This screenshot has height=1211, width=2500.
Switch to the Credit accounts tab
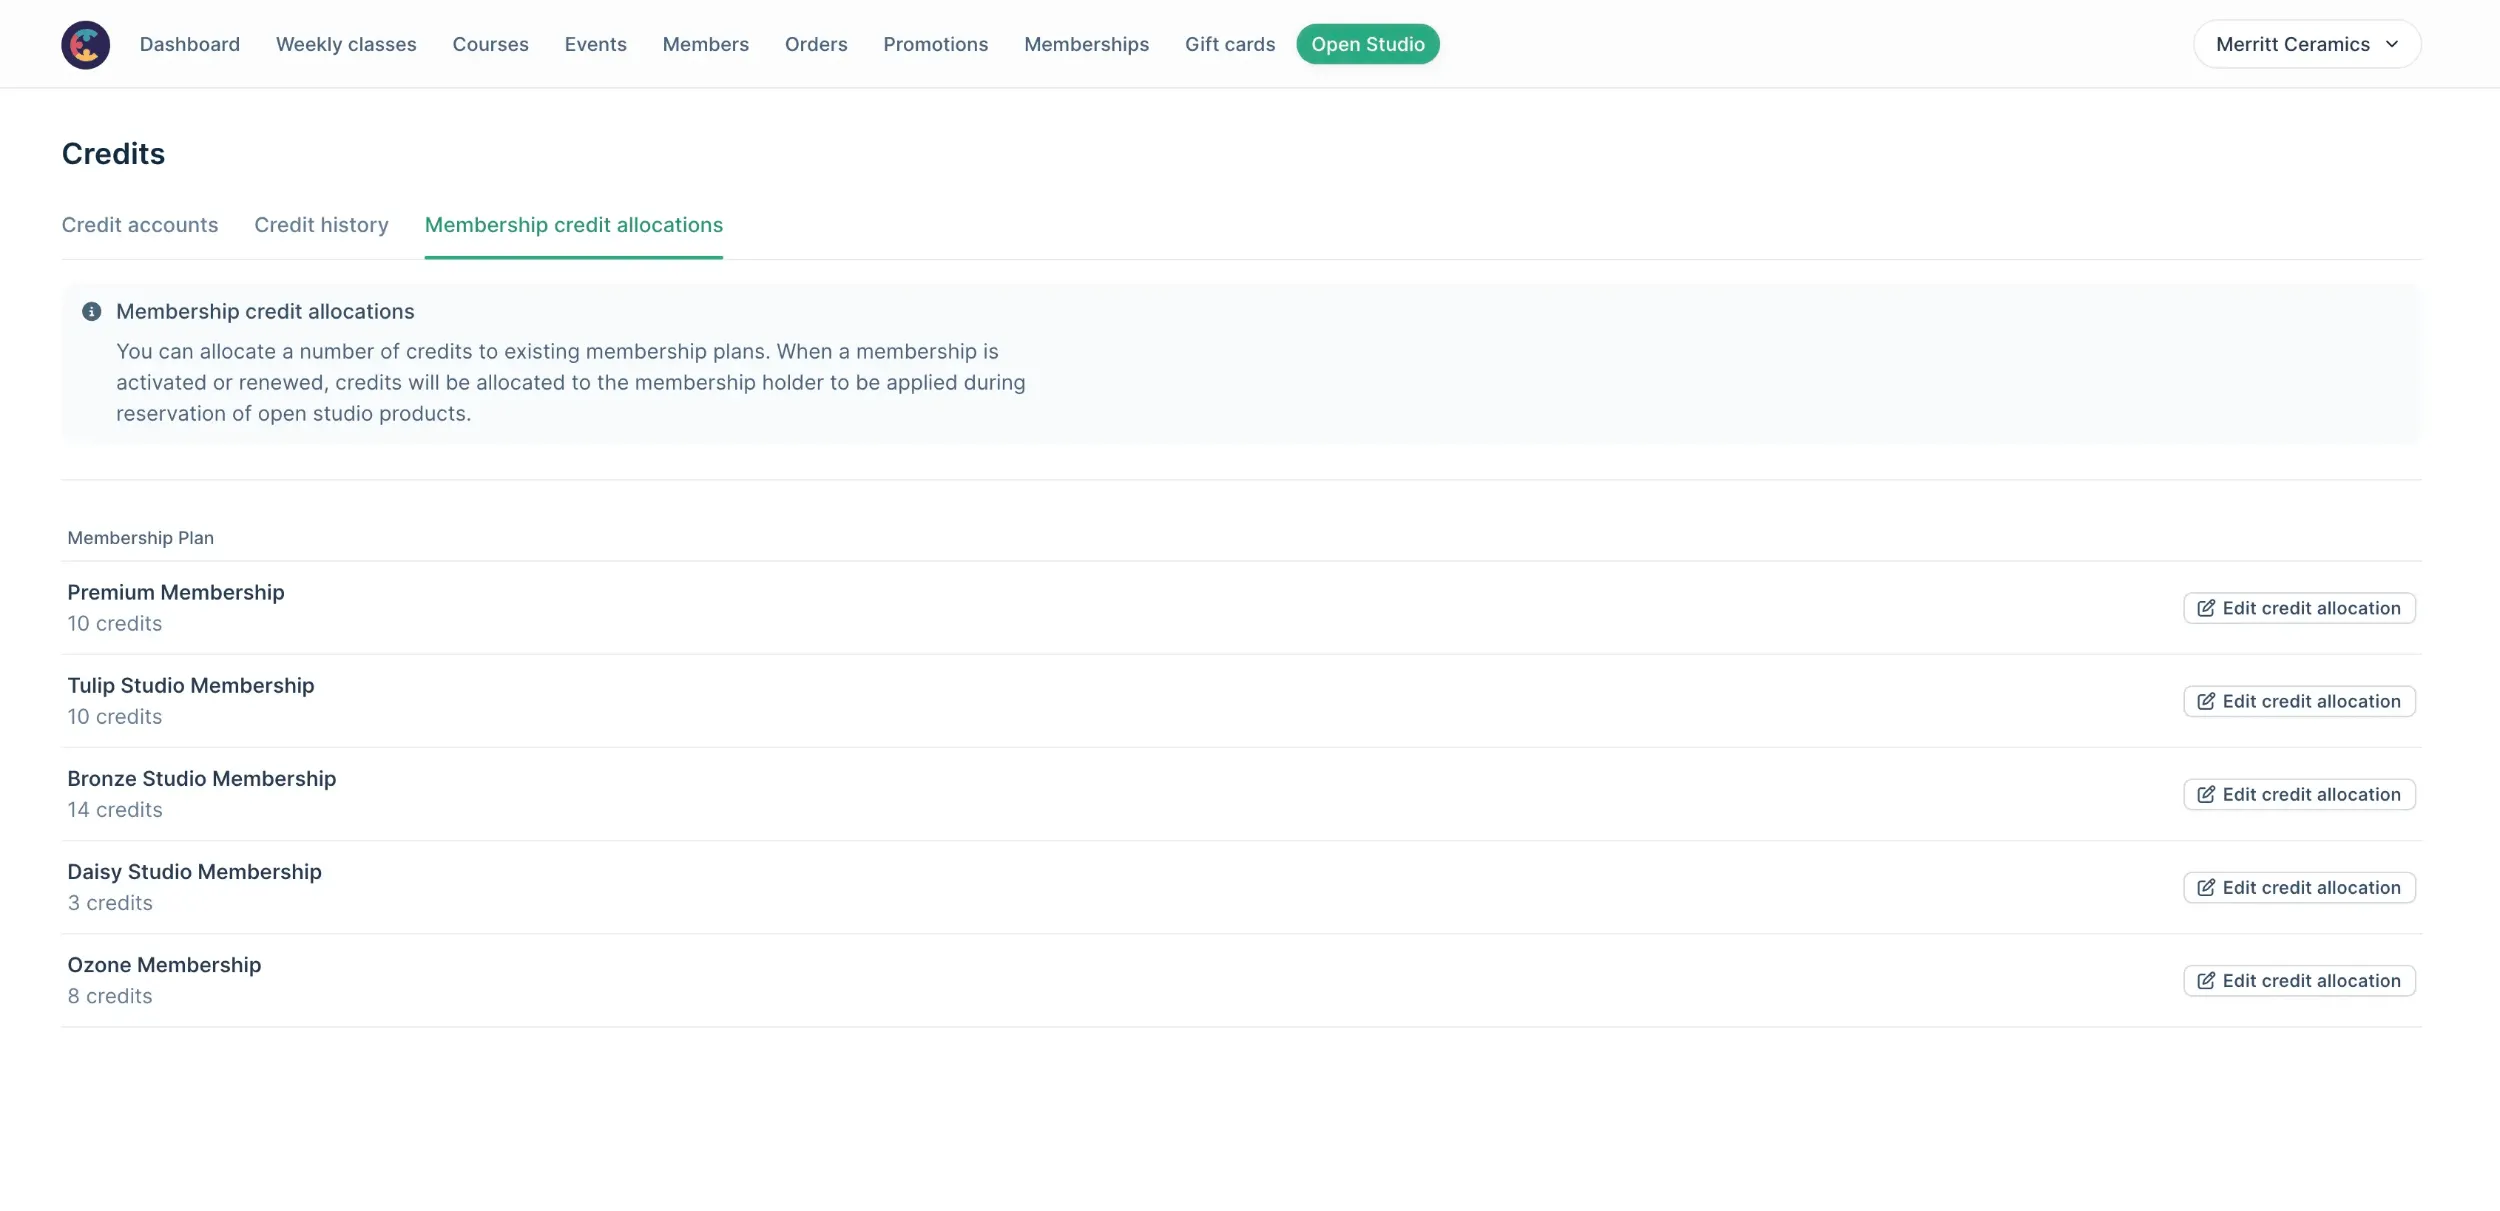pyautogui.click(x=140, y=225)
